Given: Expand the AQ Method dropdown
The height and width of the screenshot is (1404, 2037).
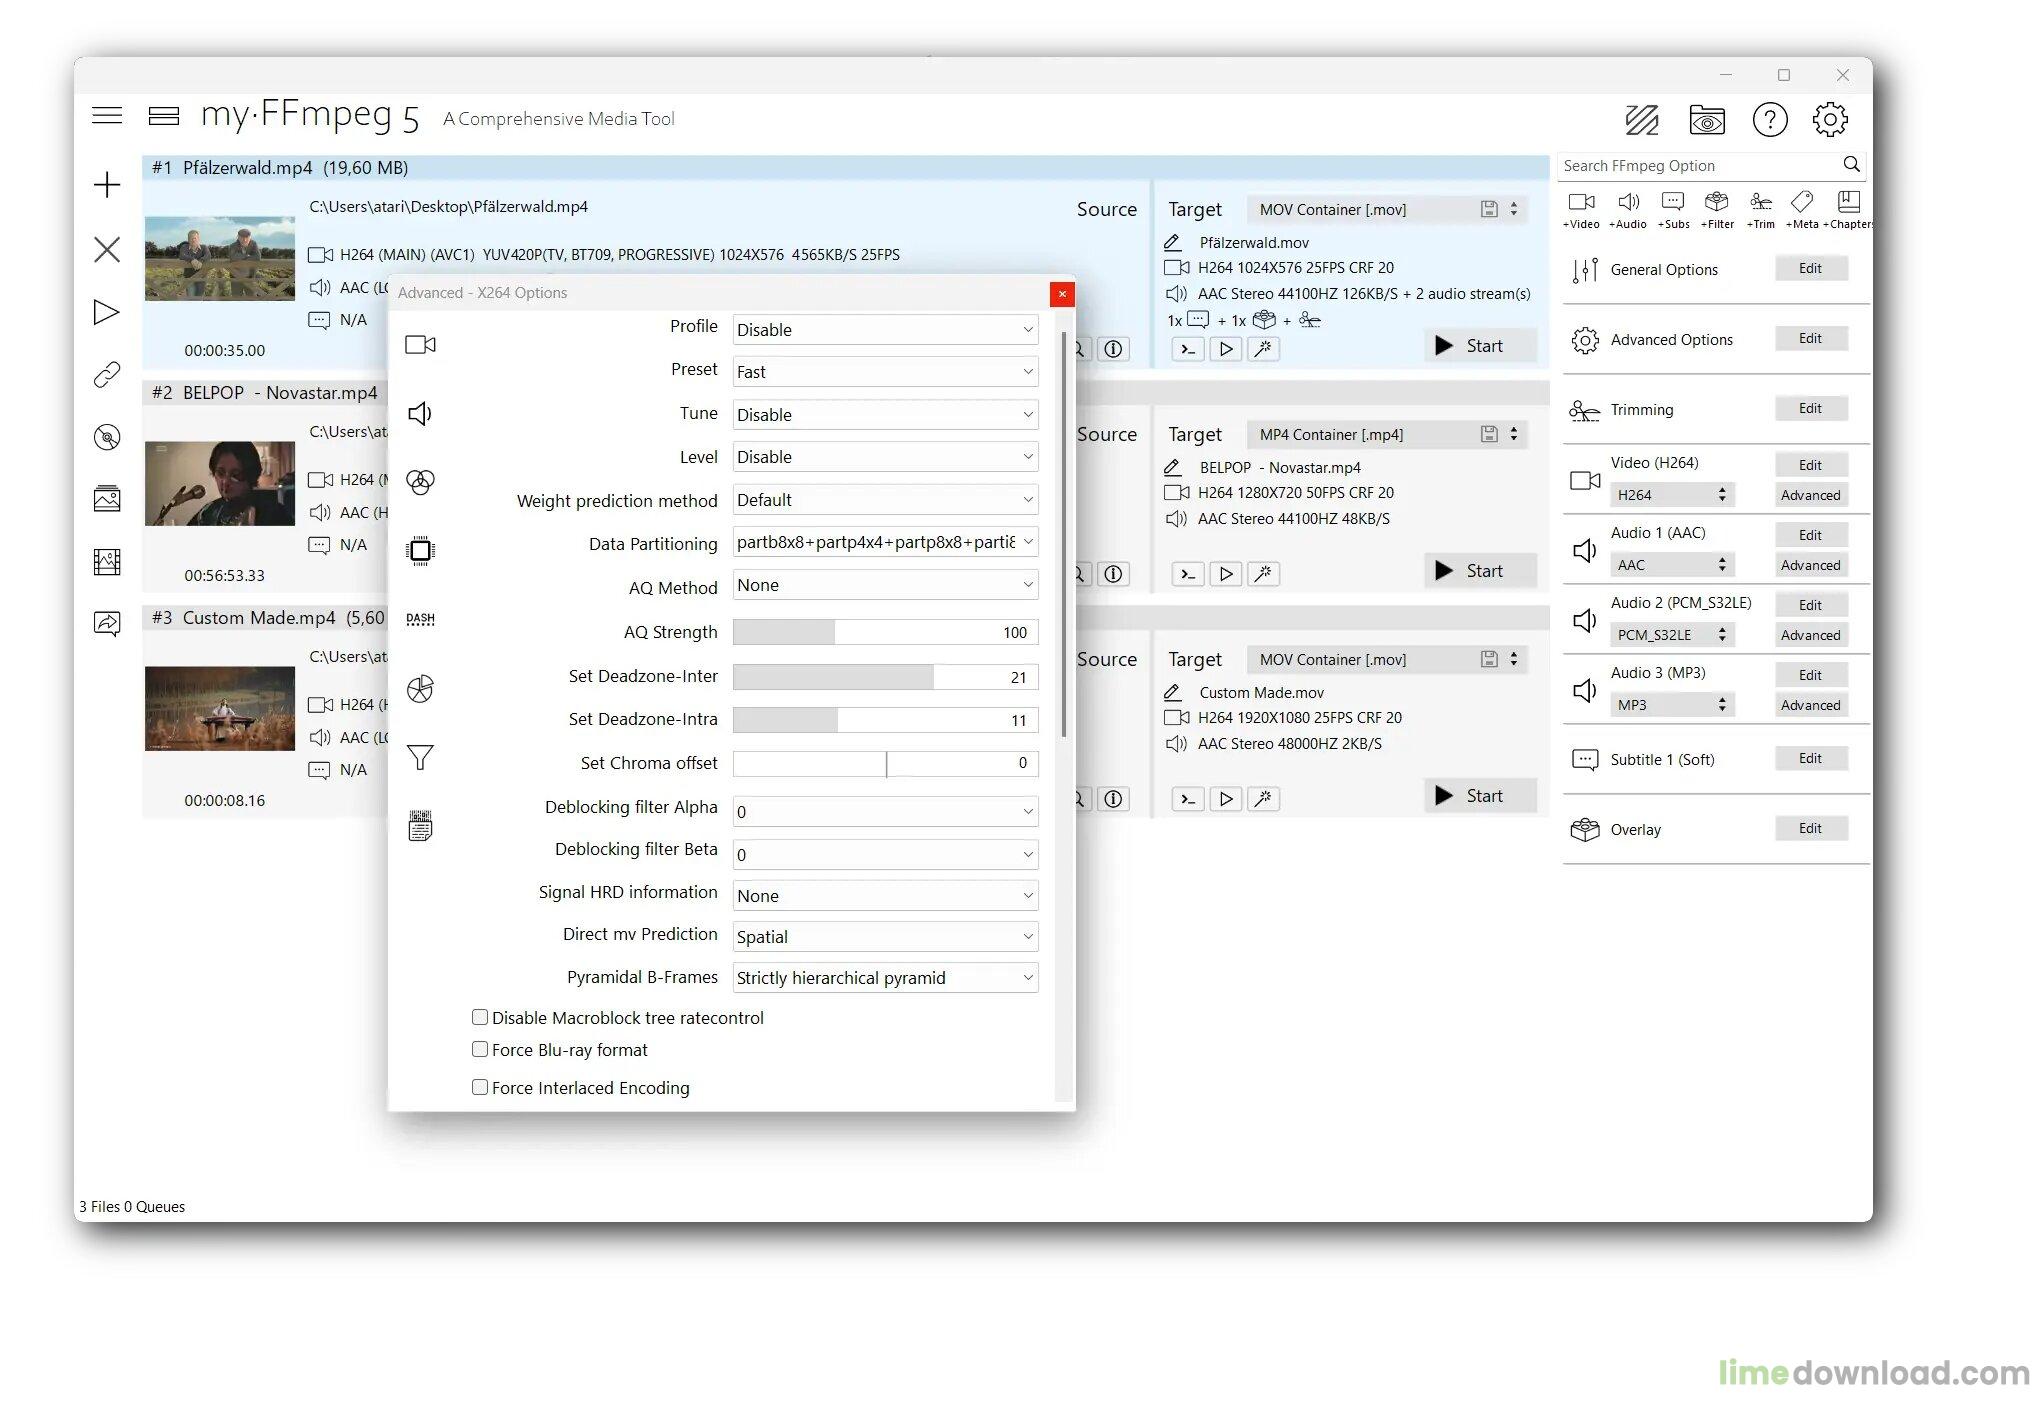Looking at the screenshot, I should (884, 585).
